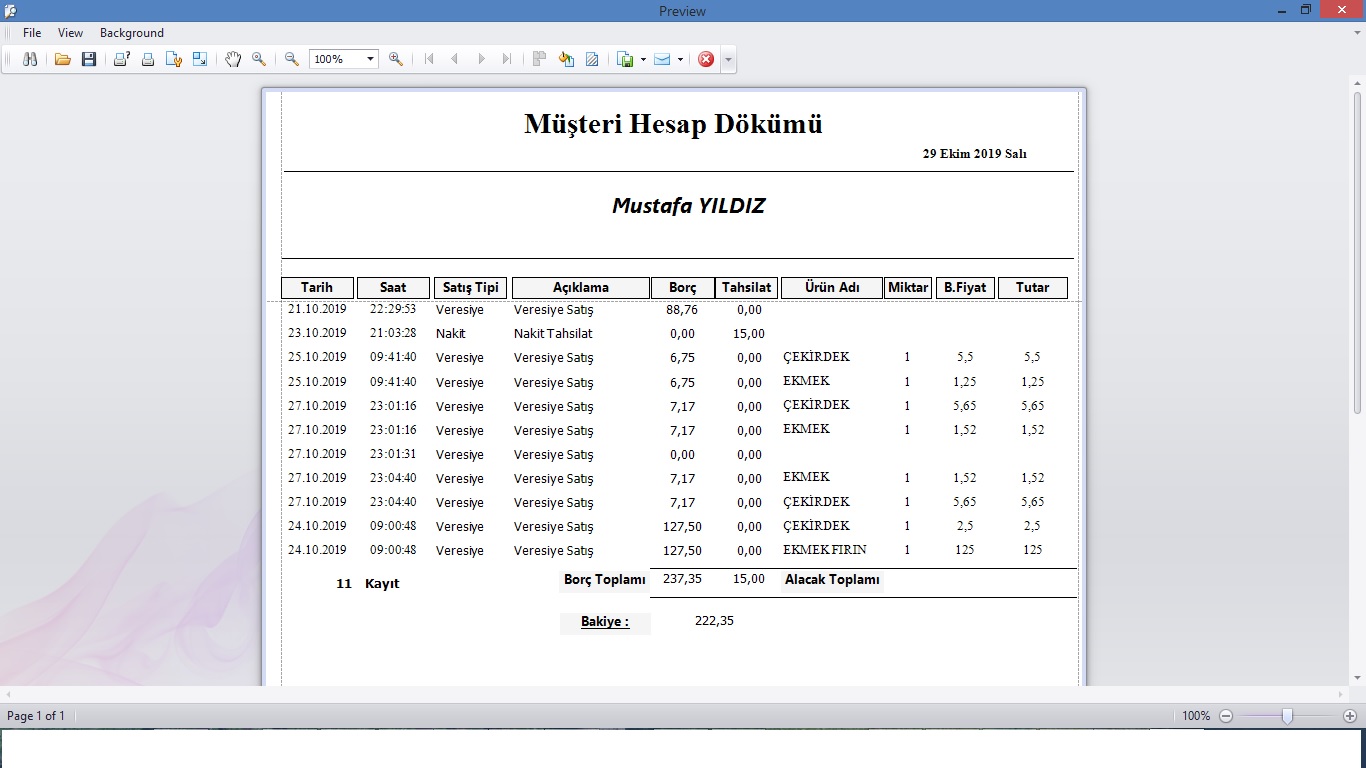1366x768 pixels.
Task: Click the 'Borç Toplamı' label
Action: click(x=605, y=580)
